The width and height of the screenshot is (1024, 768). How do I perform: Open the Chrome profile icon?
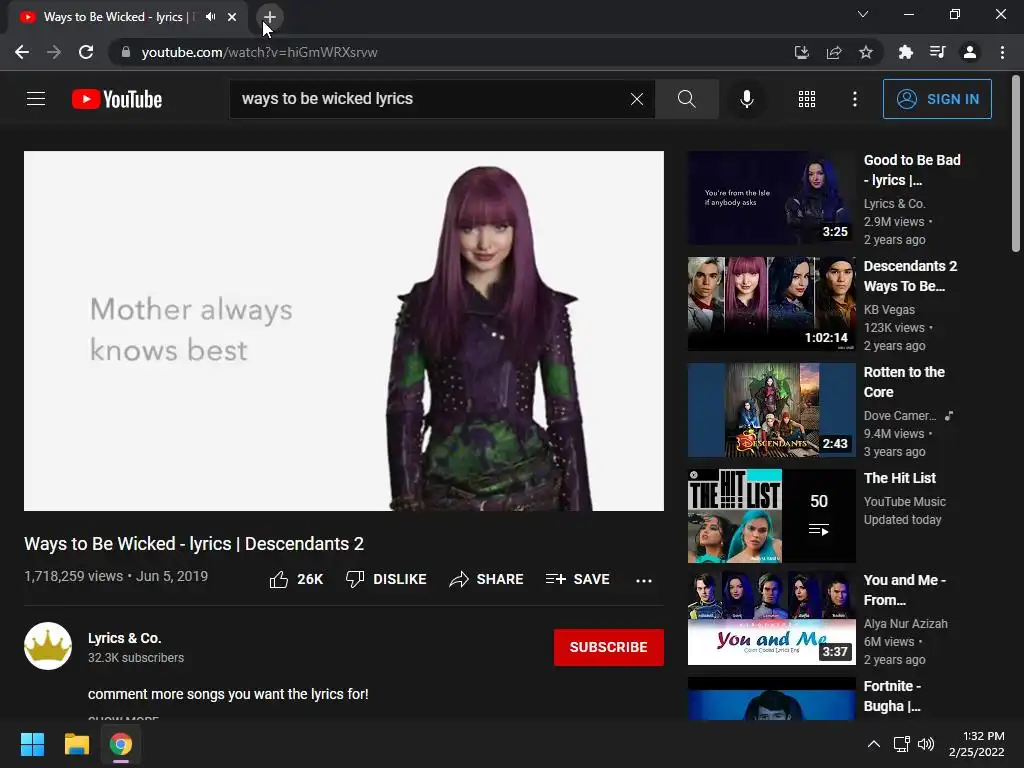970,52
